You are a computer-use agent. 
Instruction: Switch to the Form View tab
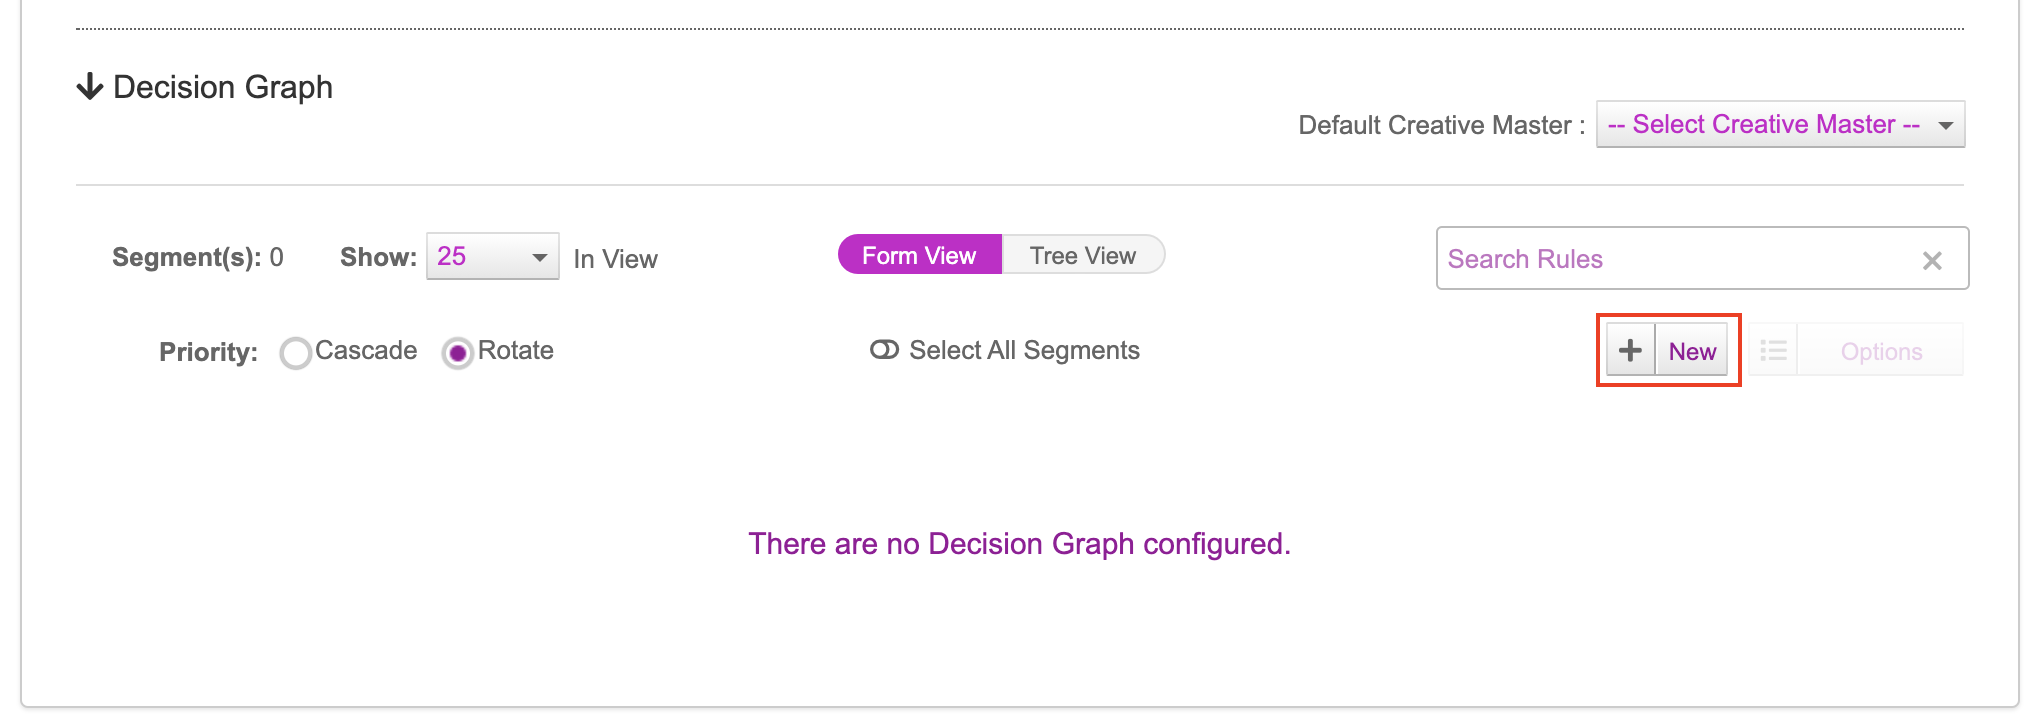pyautogui.click(x=919, y=255)
